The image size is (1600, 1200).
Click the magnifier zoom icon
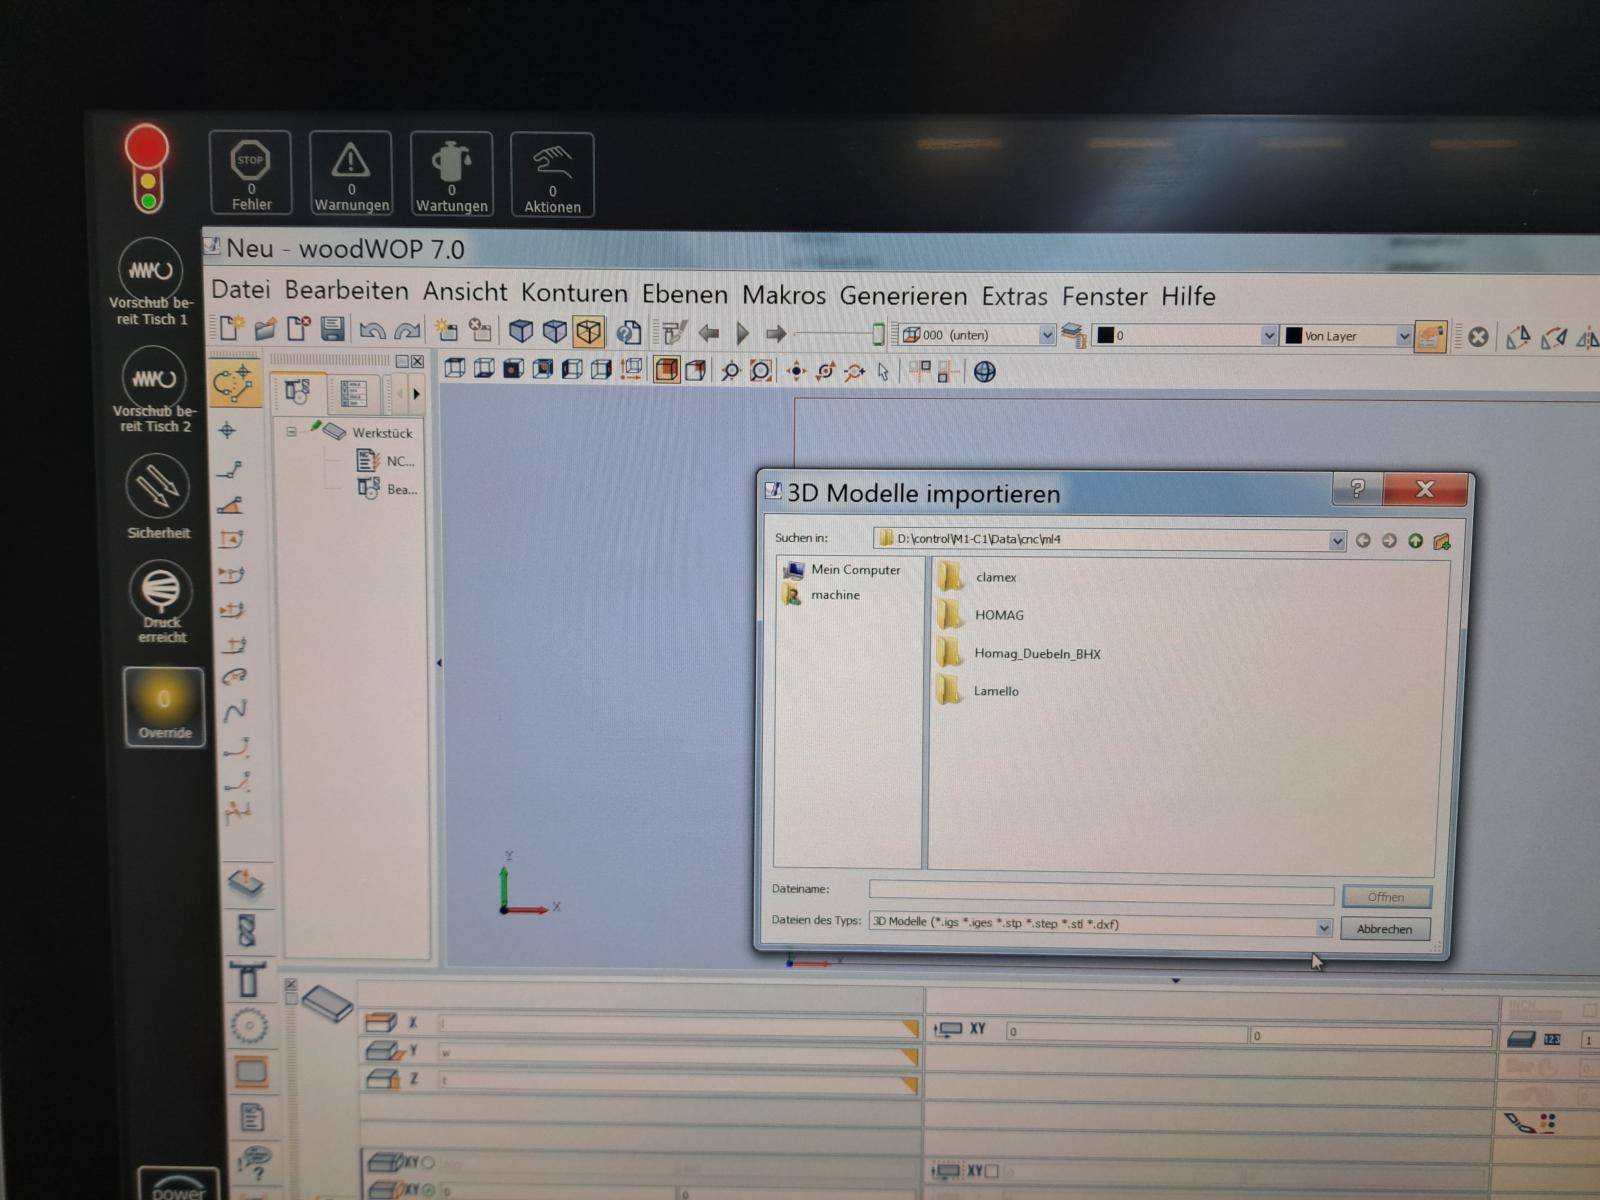click(731, 372)
